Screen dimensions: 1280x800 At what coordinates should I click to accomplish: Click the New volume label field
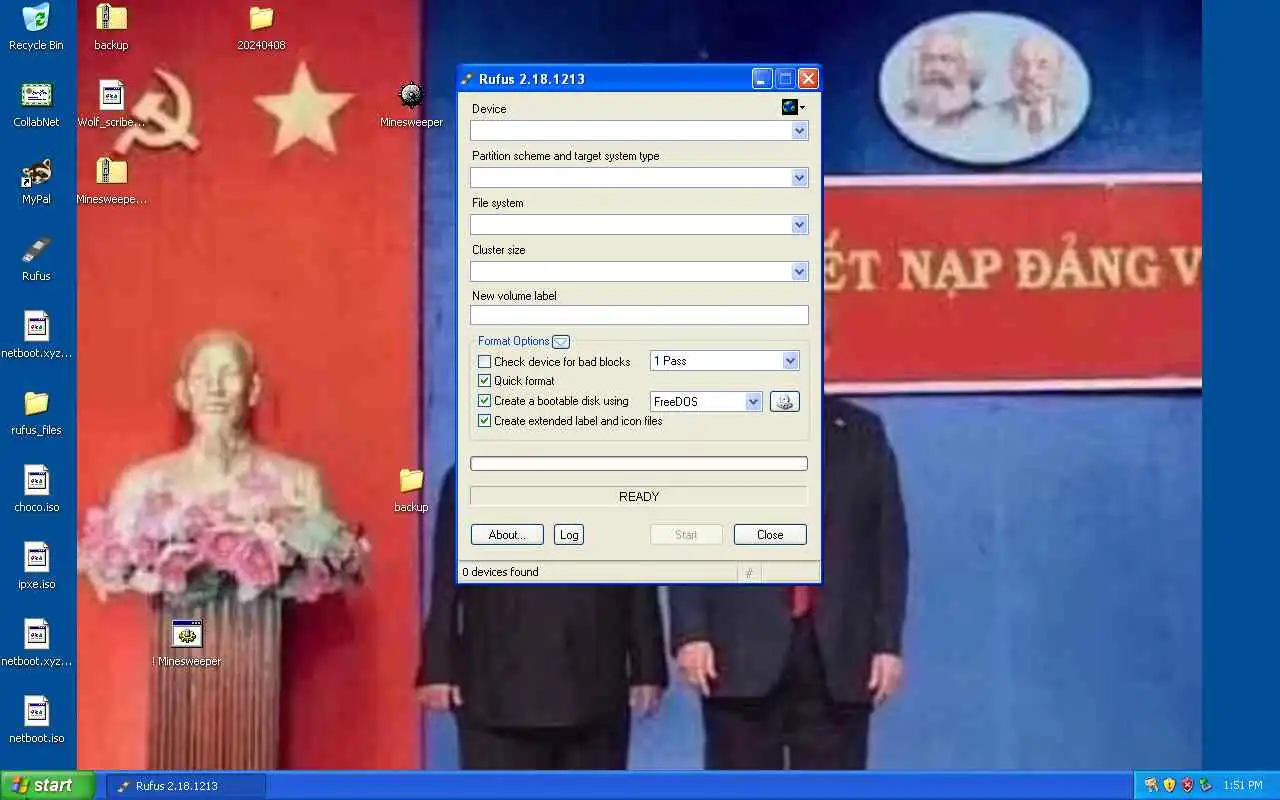[x=639, y=315]
